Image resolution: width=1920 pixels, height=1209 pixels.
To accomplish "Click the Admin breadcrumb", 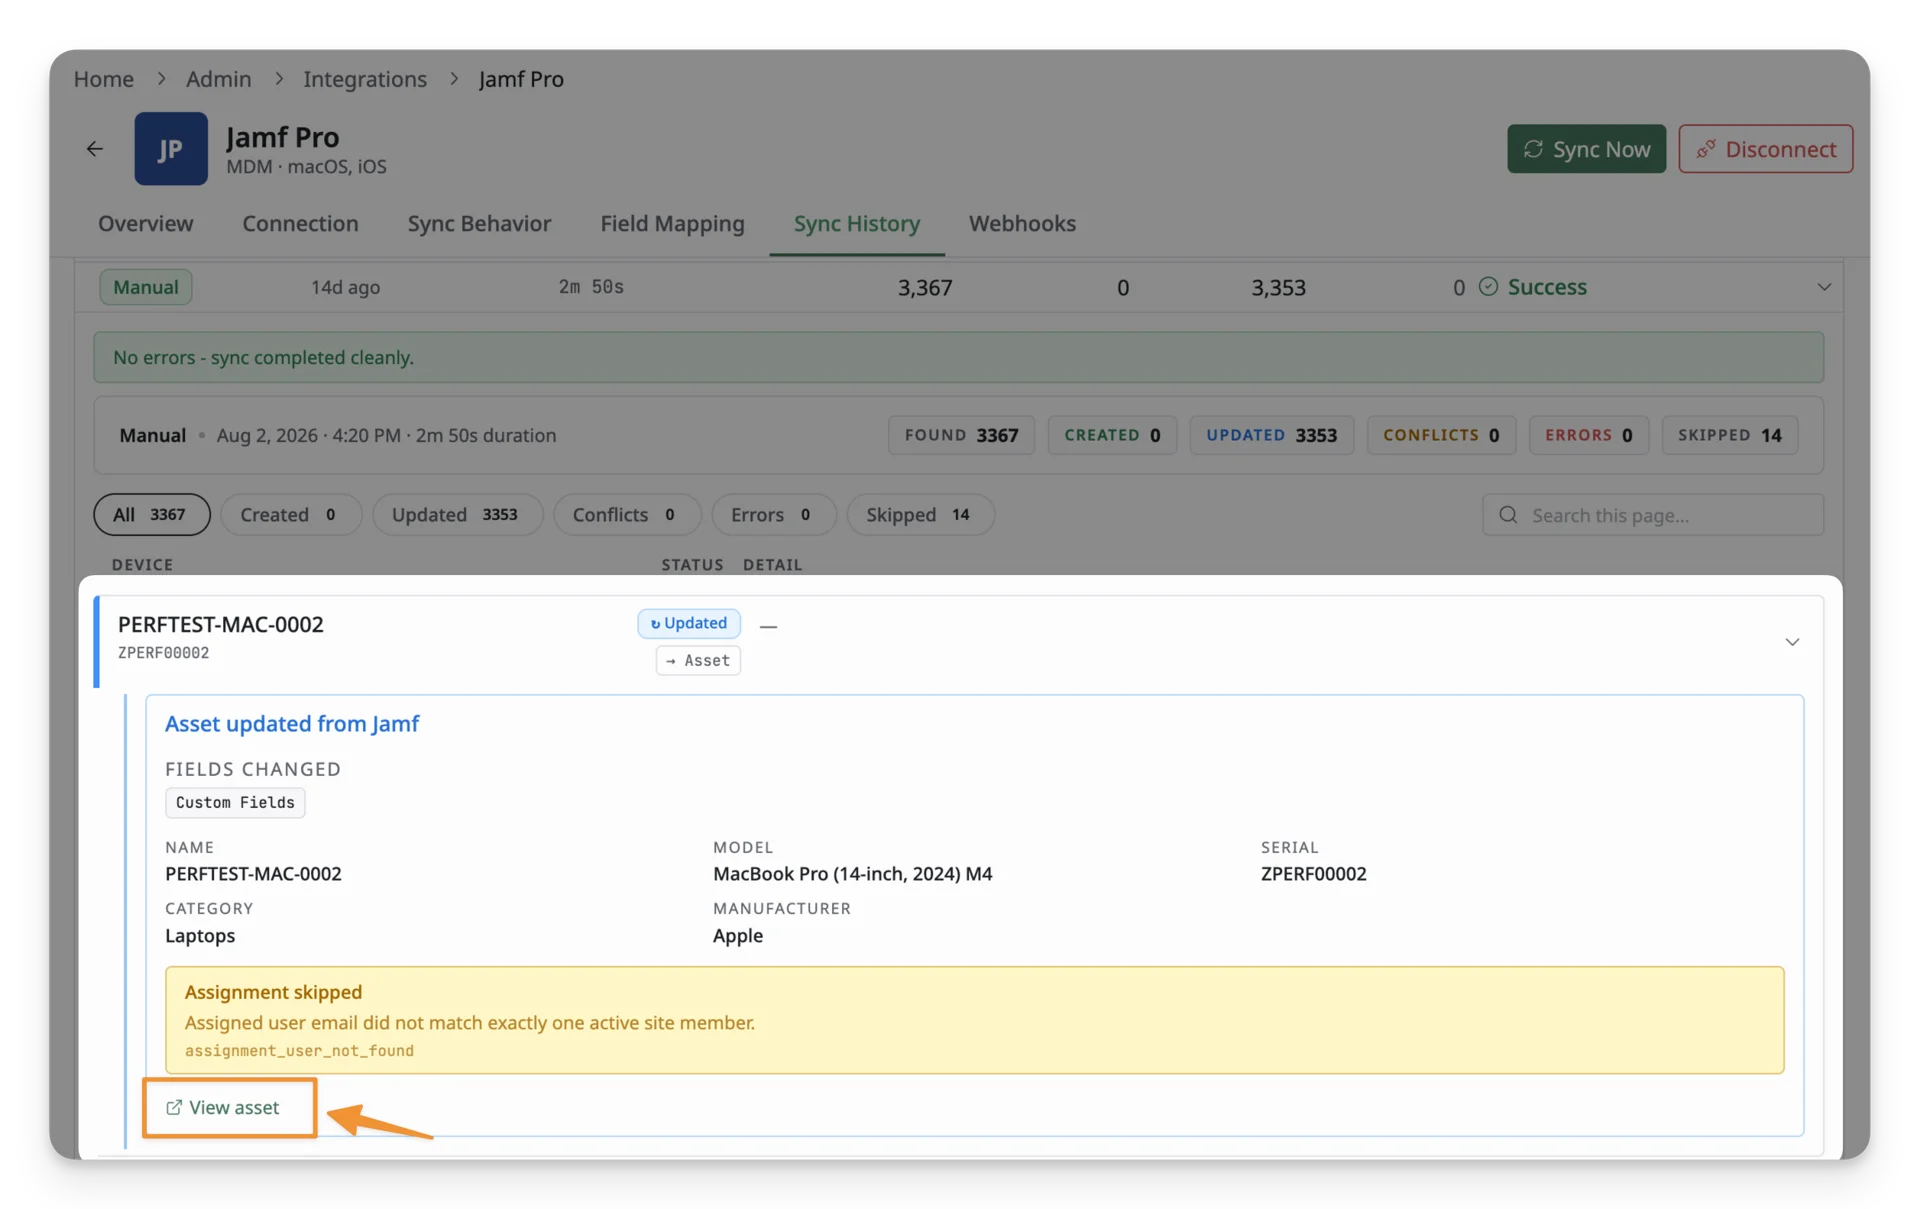I will click(218, 79).
